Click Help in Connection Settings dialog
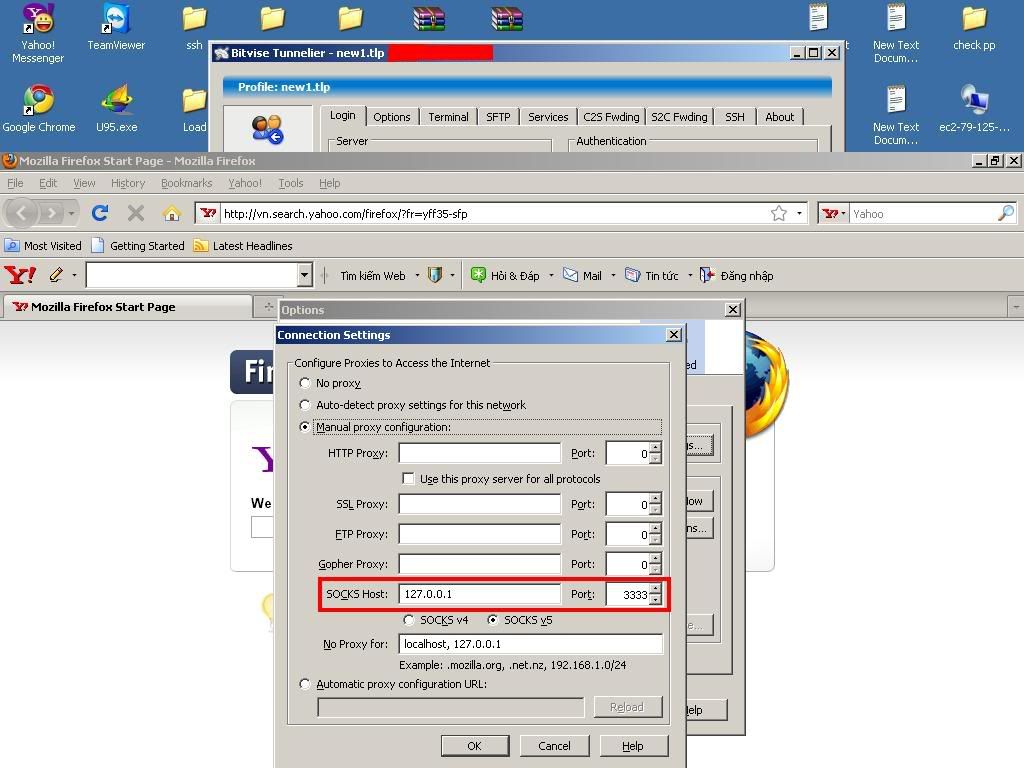The image size is (1024, 768). point(633,746)
